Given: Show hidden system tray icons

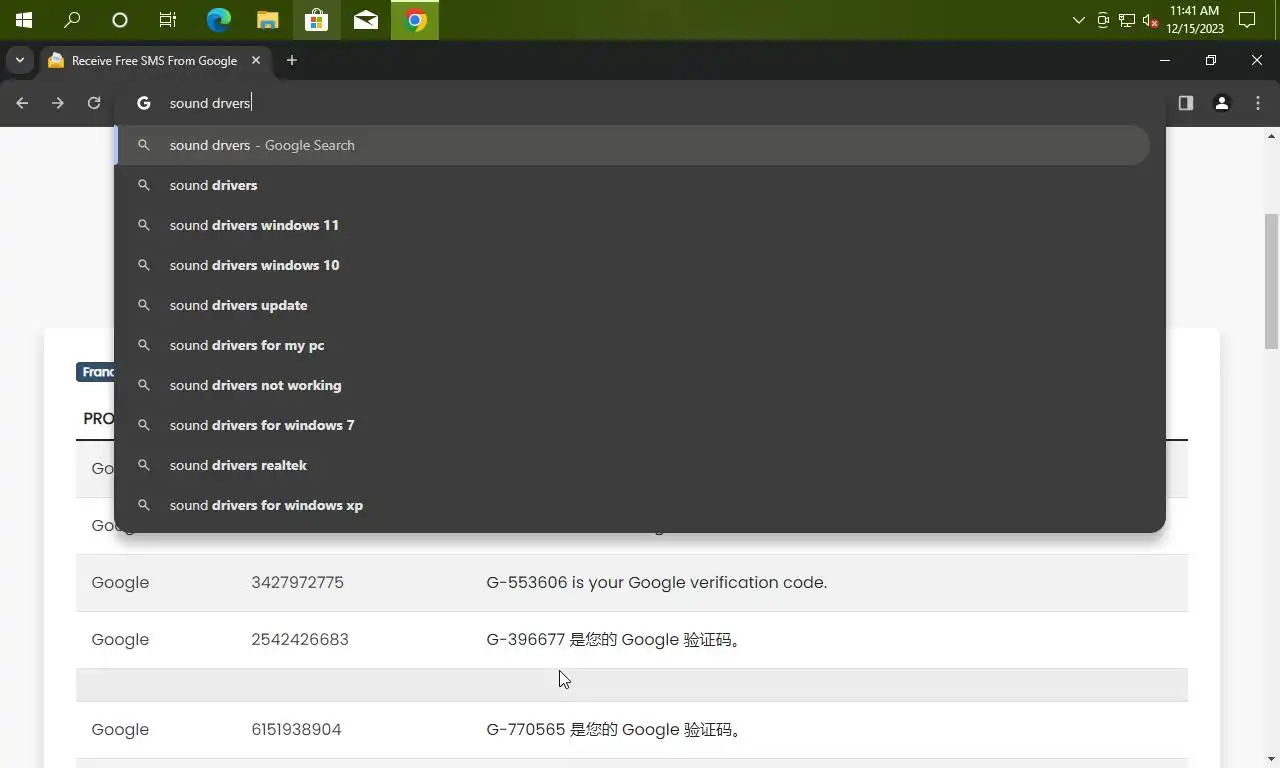Looking at the screenshot, I should point(1078,20).
